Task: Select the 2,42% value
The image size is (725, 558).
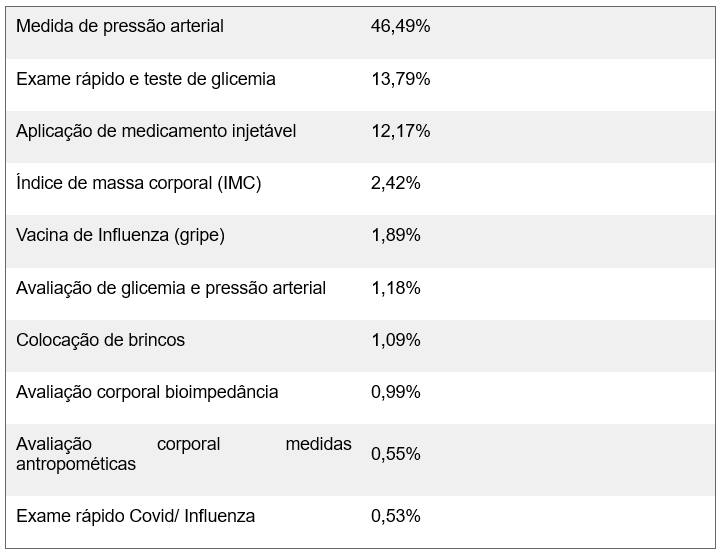Action: tap(395, 183)
